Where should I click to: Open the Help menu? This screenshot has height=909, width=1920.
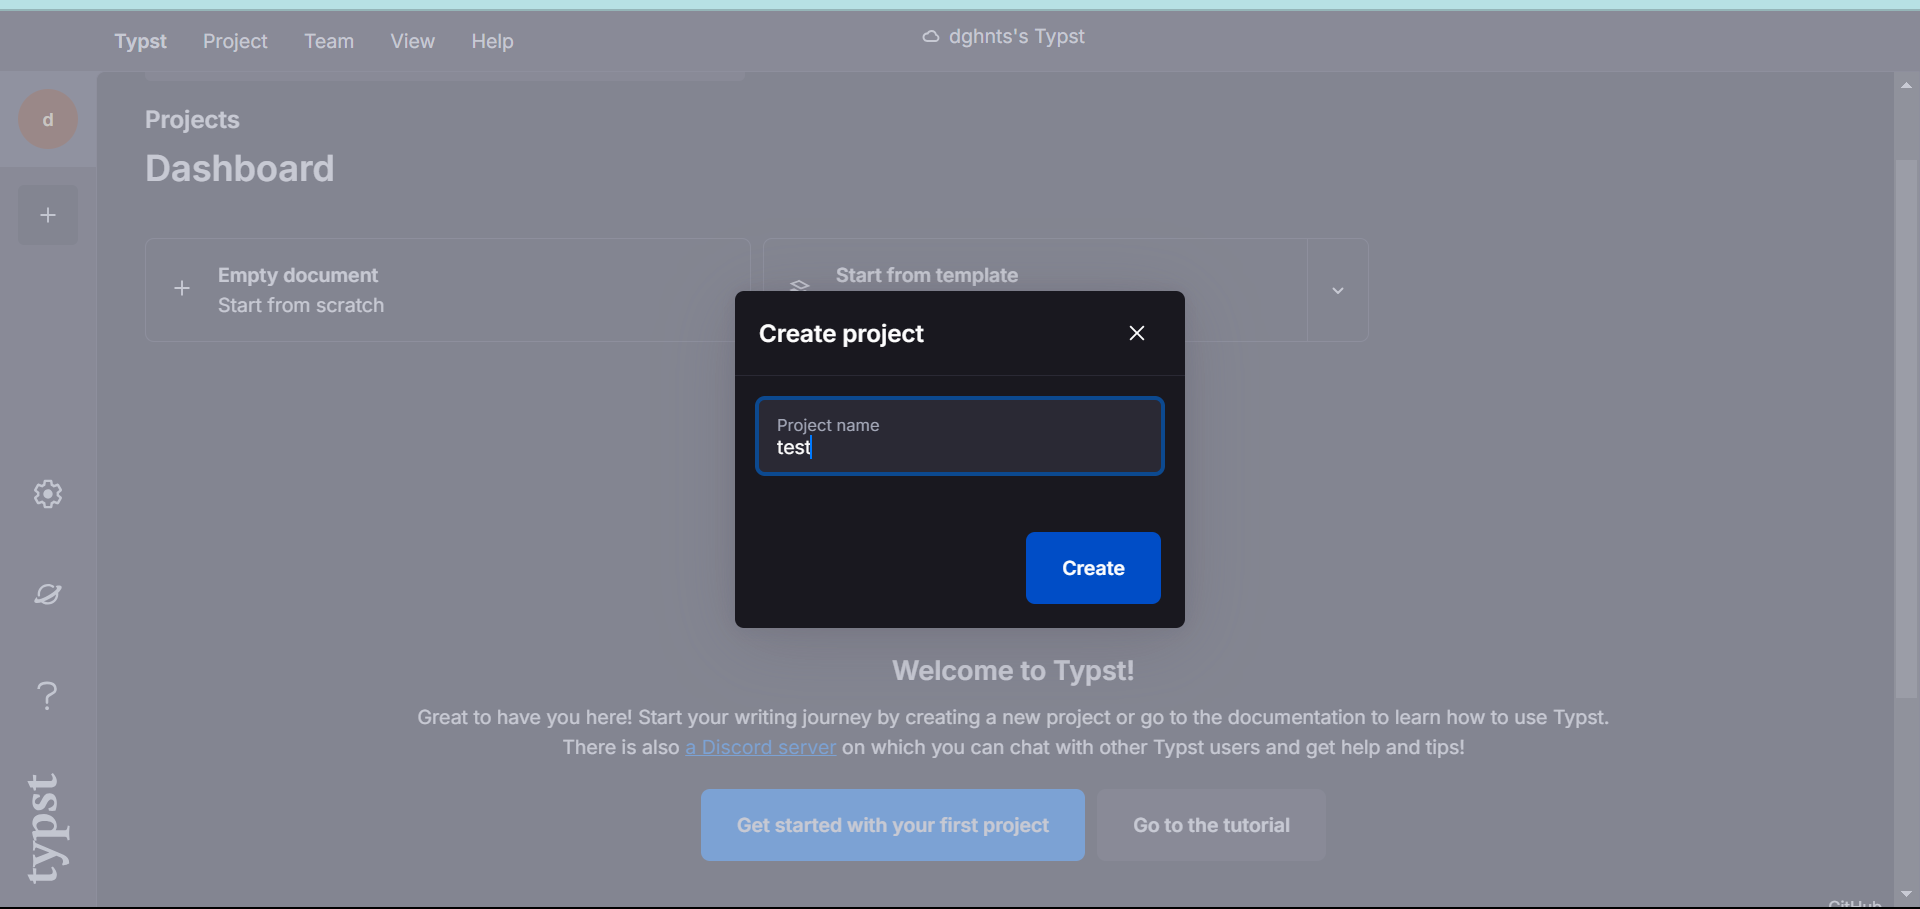click(x=492, y=41)
